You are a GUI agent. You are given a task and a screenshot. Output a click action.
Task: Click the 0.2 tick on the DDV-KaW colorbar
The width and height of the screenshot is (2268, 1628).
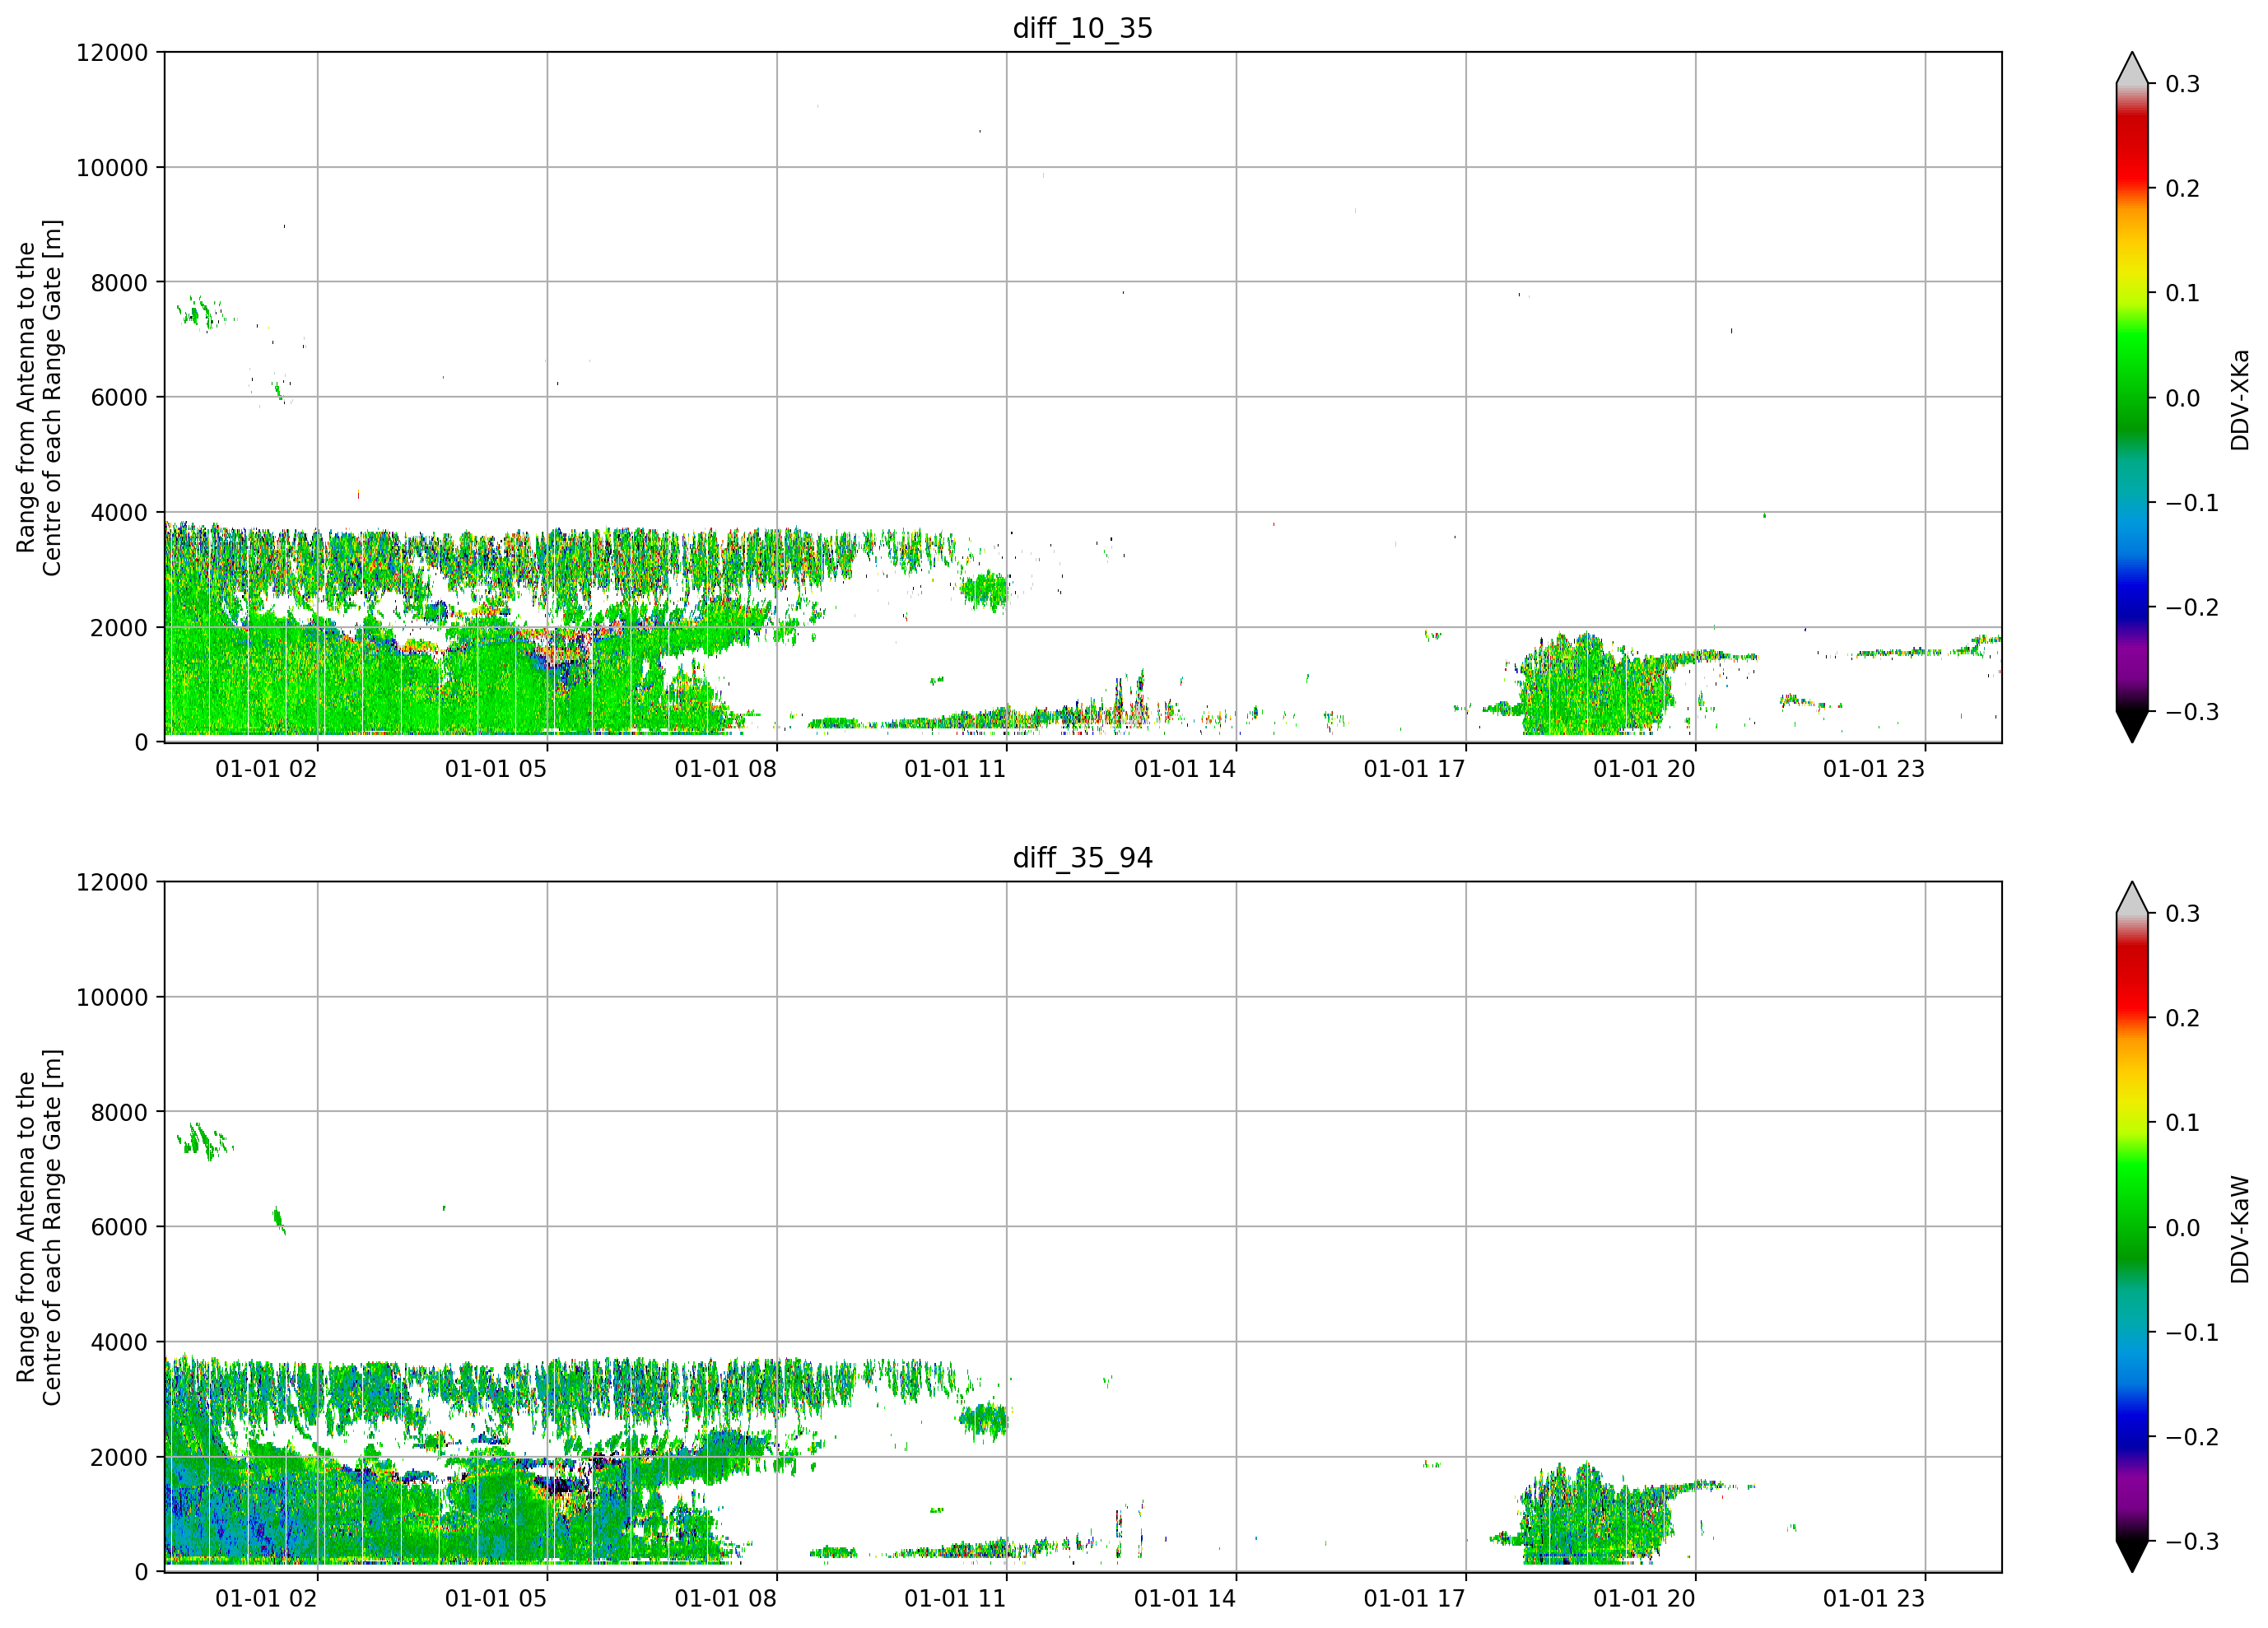click(x=2182, y=1018)
